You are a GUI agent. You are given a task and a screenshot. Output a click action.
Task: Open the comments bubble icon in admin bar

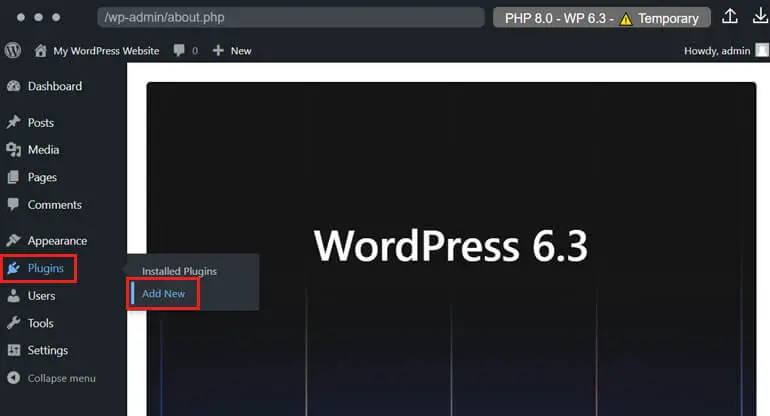click(x=179, y=50)
